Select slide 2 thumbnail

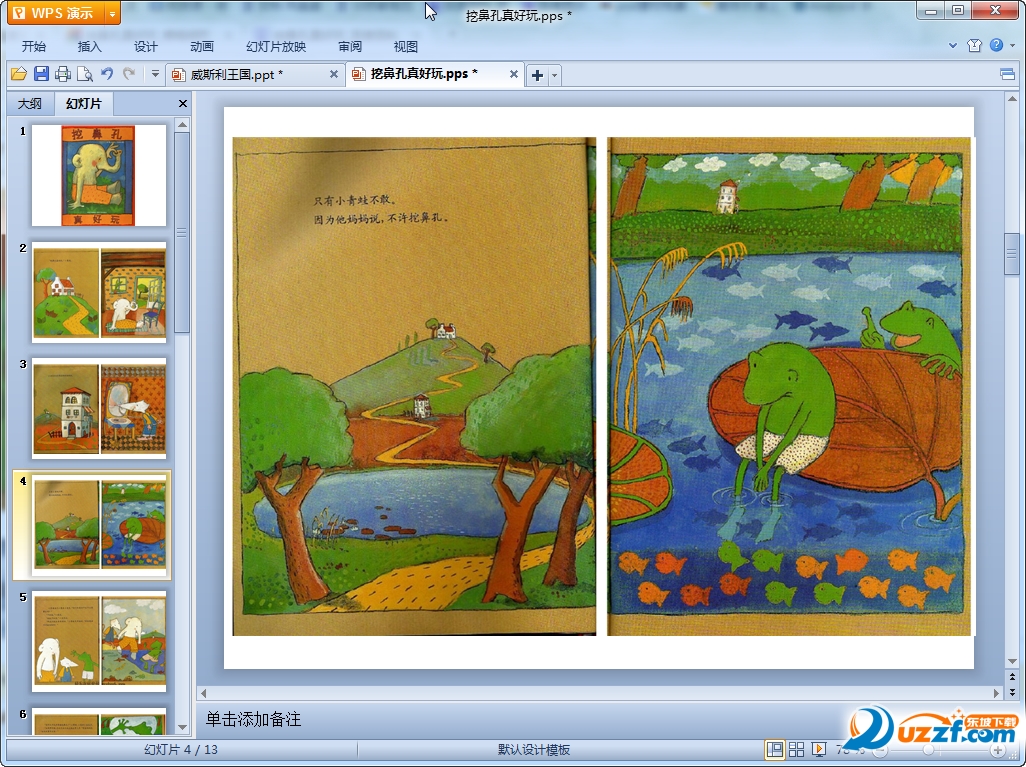(99, 292)
